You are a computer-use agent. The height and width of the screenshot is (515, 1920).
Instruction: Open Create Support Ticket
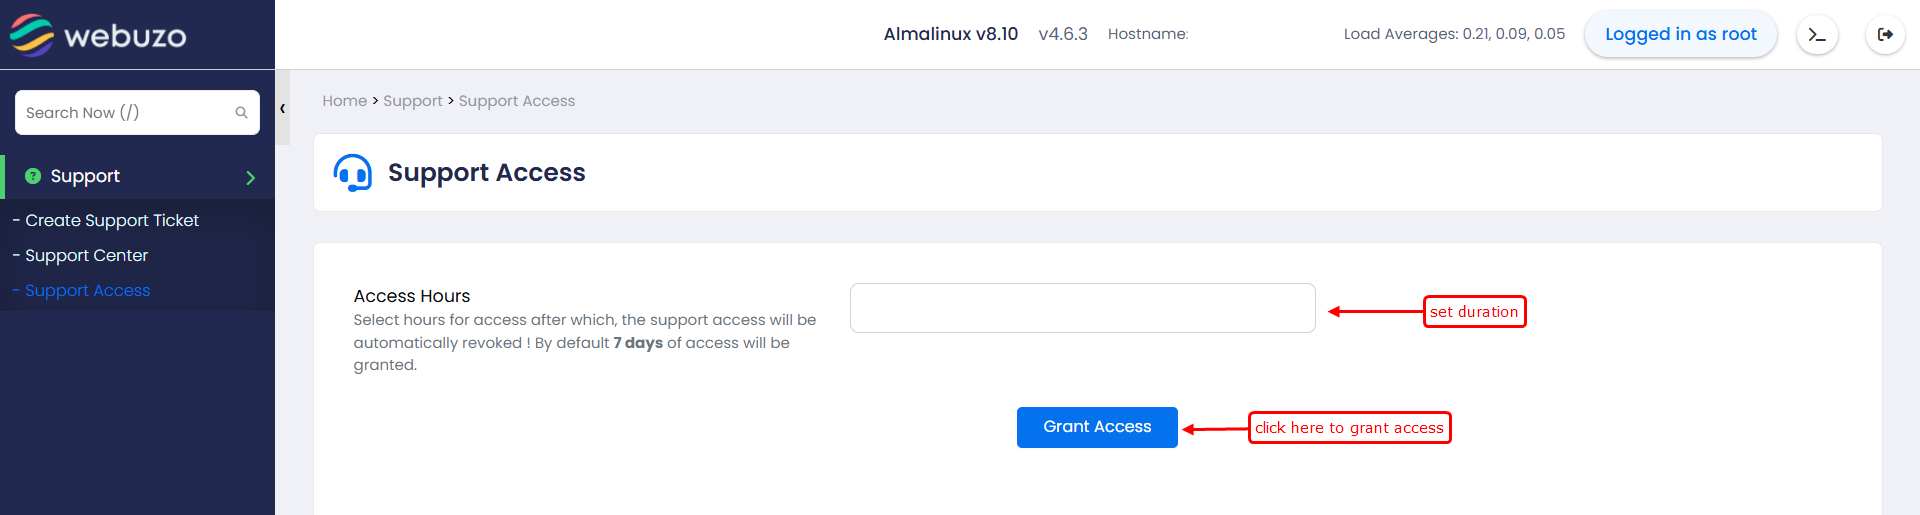point(112,220)
